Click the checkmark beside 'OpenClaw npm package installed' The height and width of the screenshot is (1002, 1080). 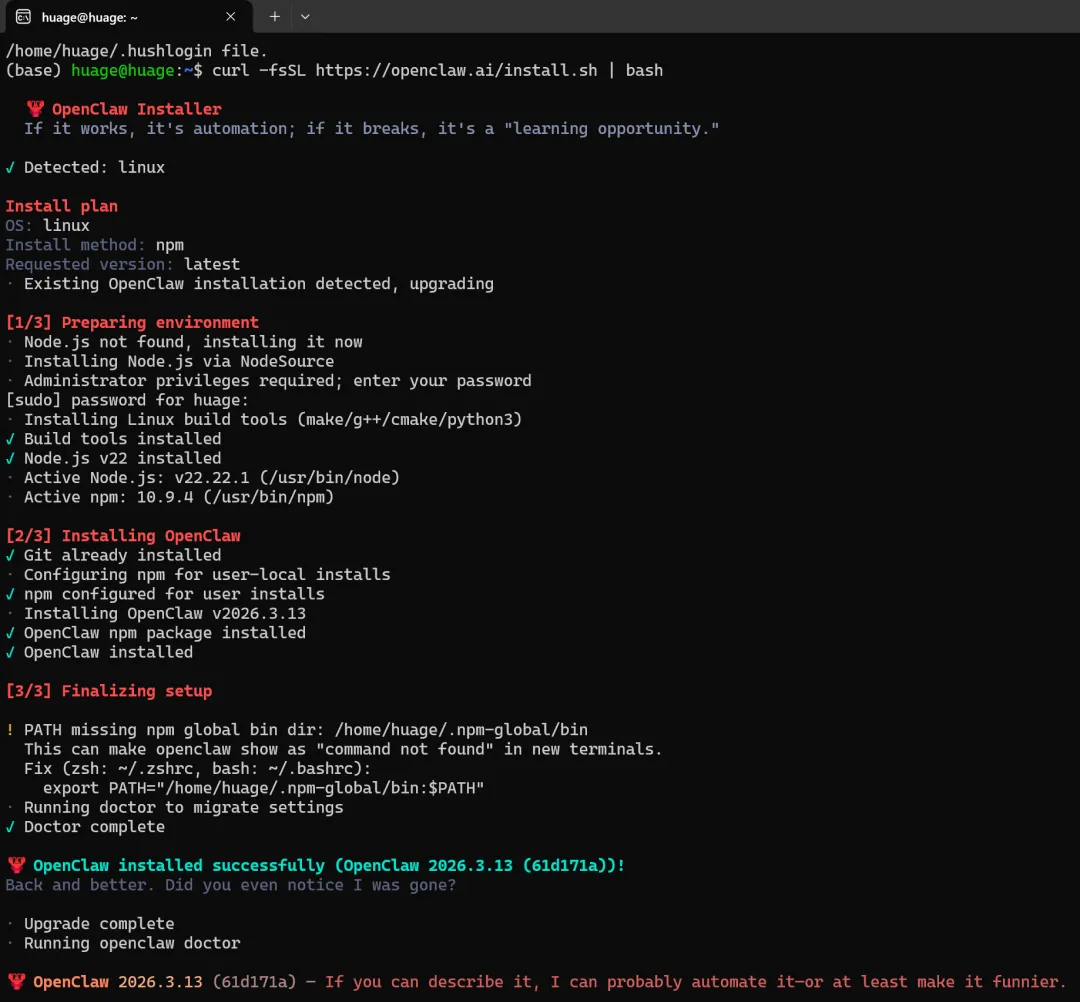pyautogui.click(x=10, y=633)
